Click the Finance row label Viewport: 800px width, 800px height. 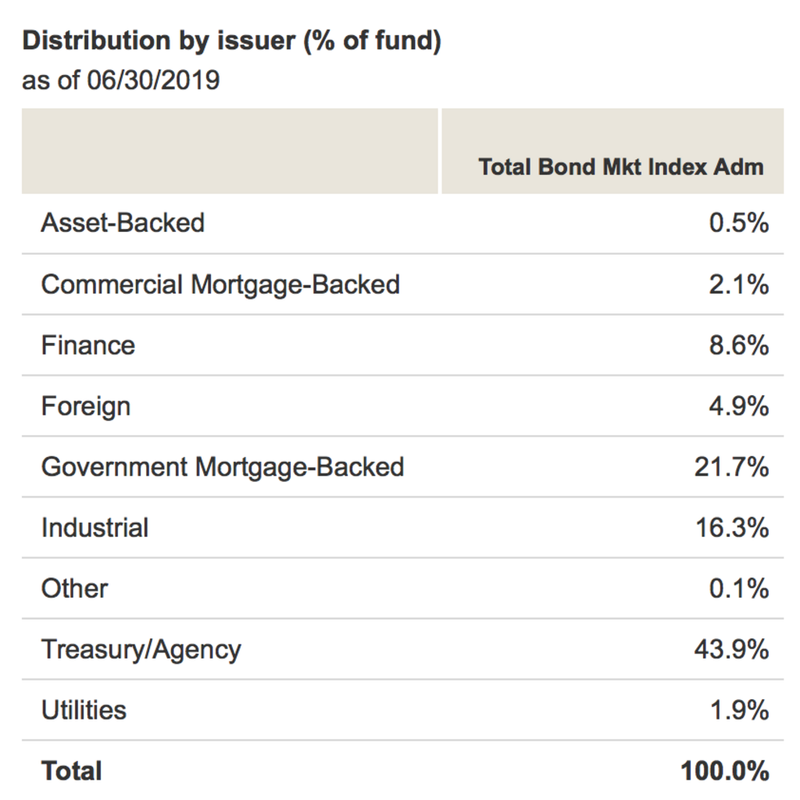tap(88, 345)
